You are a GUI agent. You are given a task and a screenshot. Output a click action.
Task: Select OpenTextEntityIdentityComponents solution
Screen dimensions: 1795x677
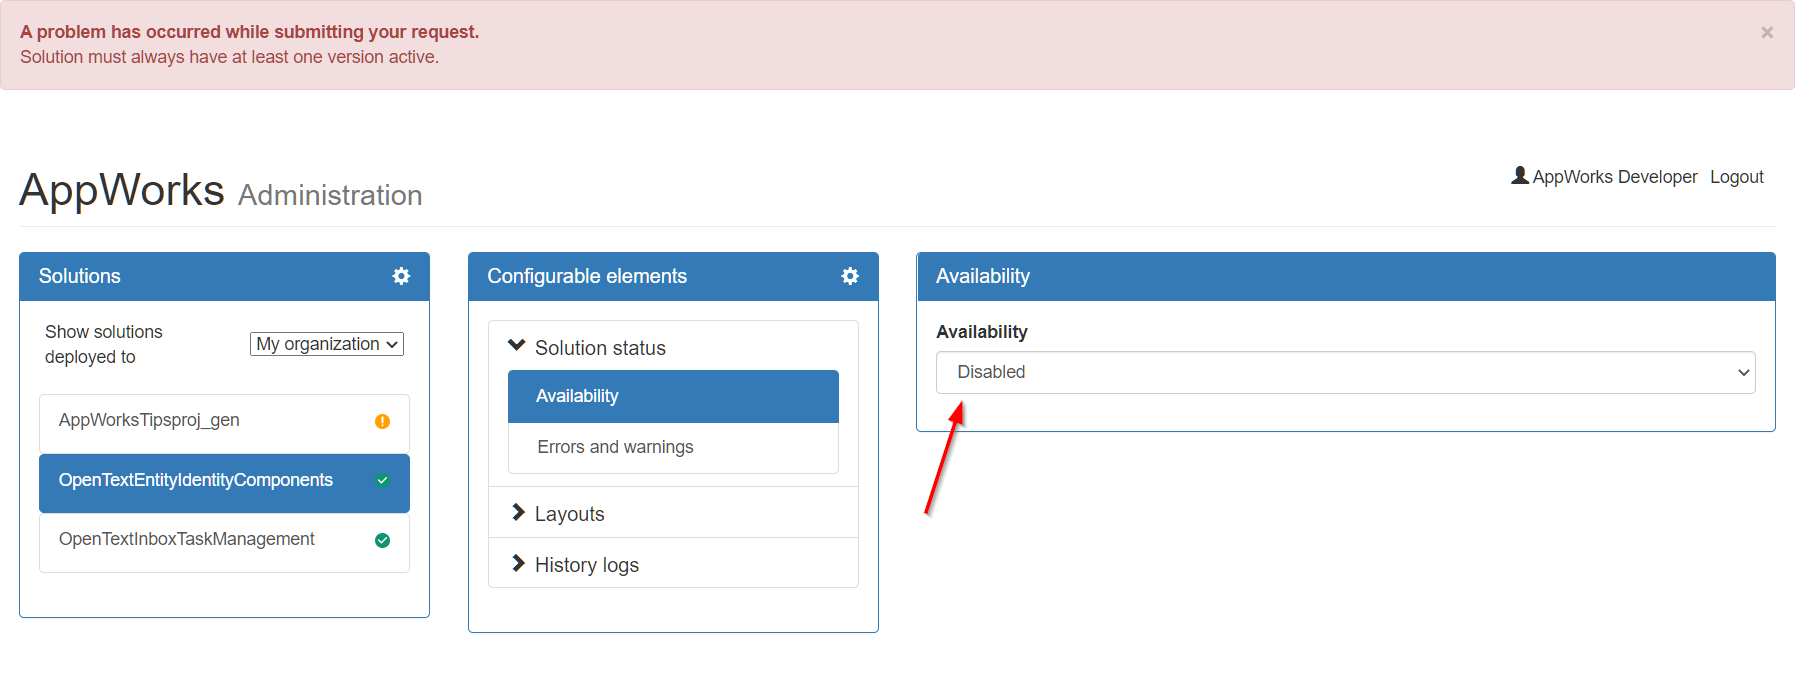[224, 482]
